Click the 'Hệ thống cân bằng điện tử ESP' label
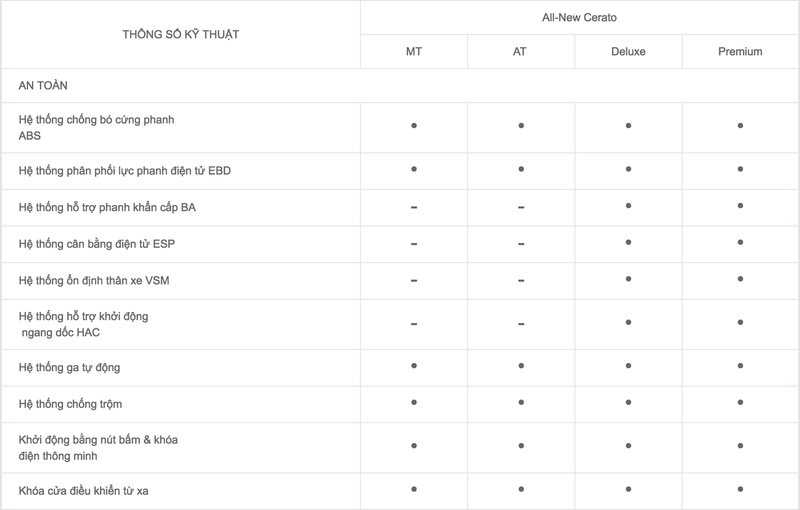This screenshot has width=800, height=510. coord(98,243)
